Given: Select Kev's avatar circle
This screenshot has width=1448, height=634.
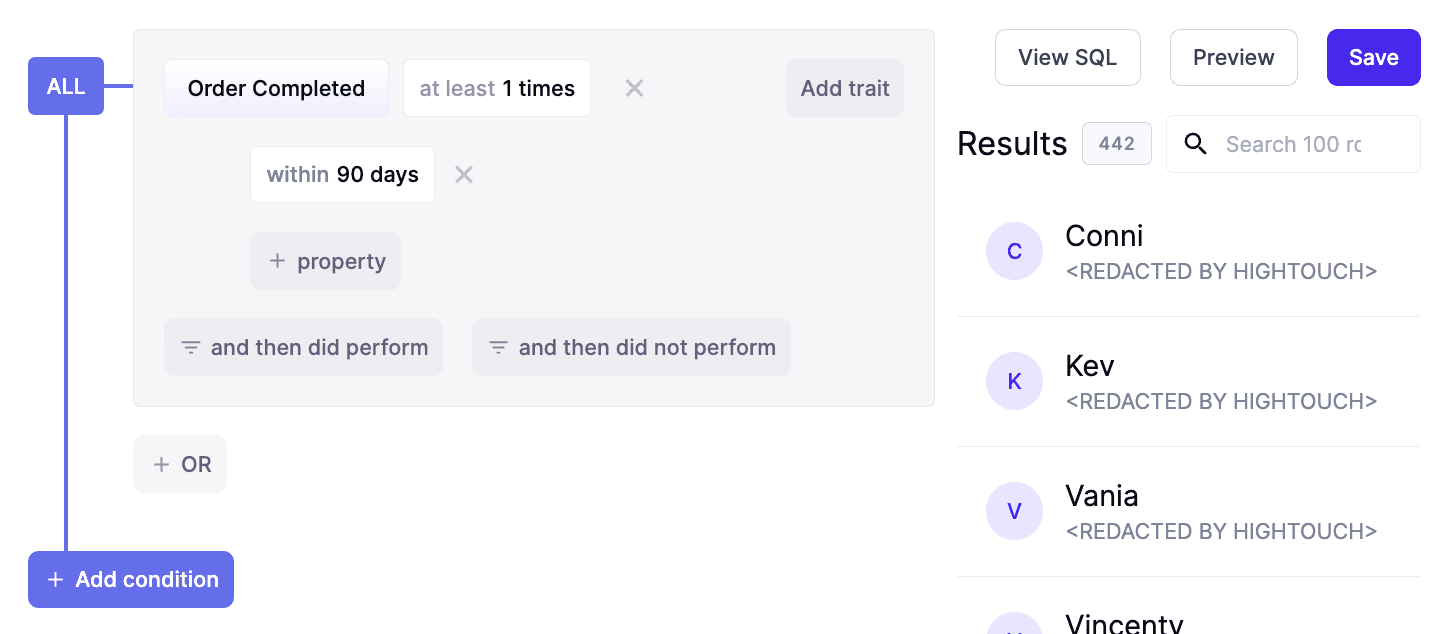Looking at the screenshot, I should coord(1014,381).
